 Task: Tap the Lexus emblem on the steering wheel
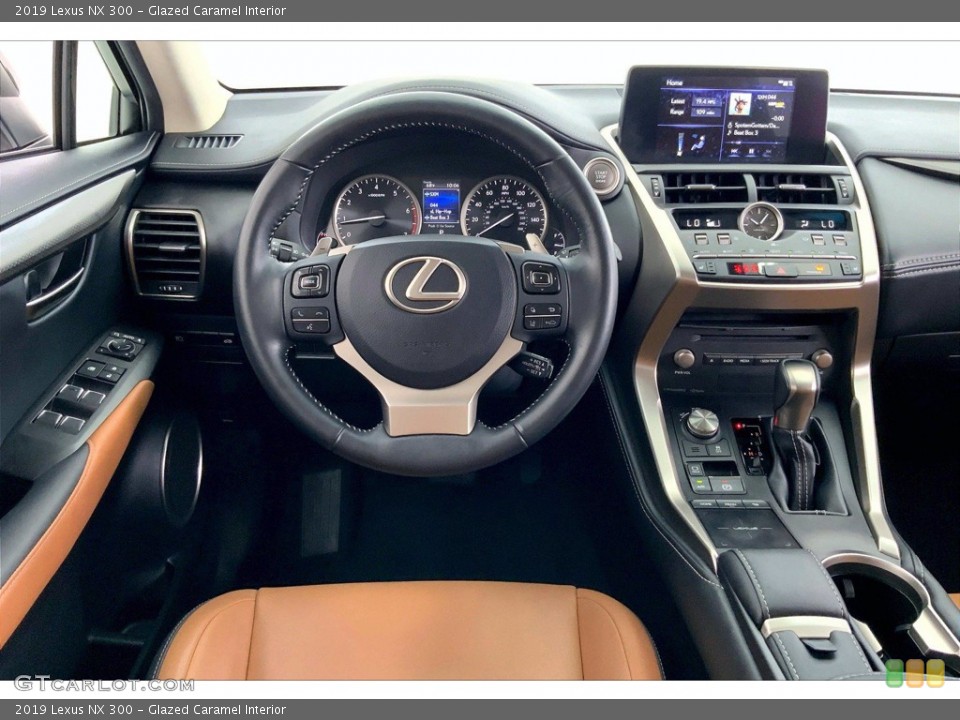426,285
